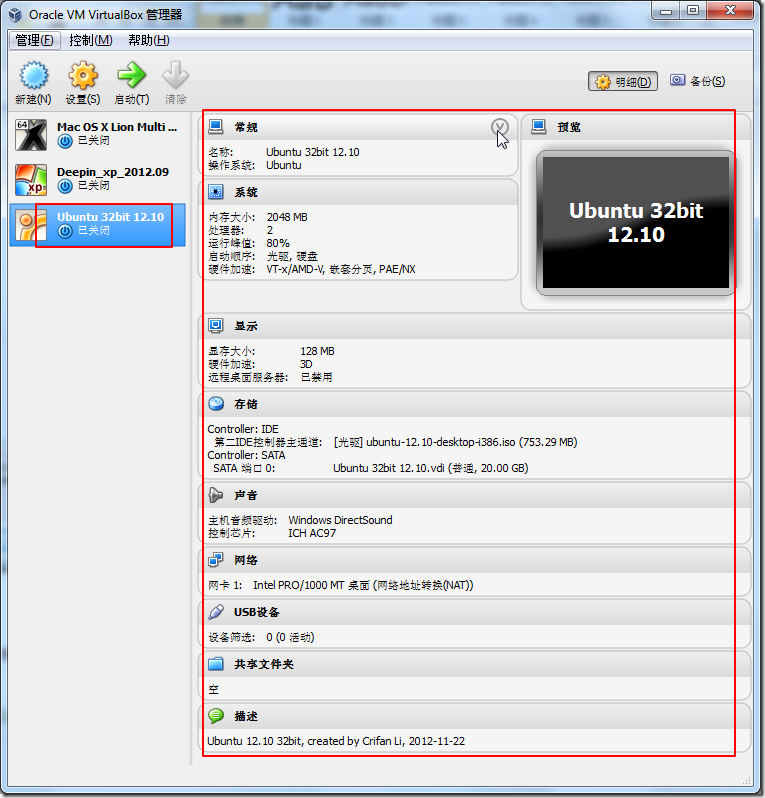Switch to Details view with 明细(D) button
The image size is (765, 798).
pos(623,81)
